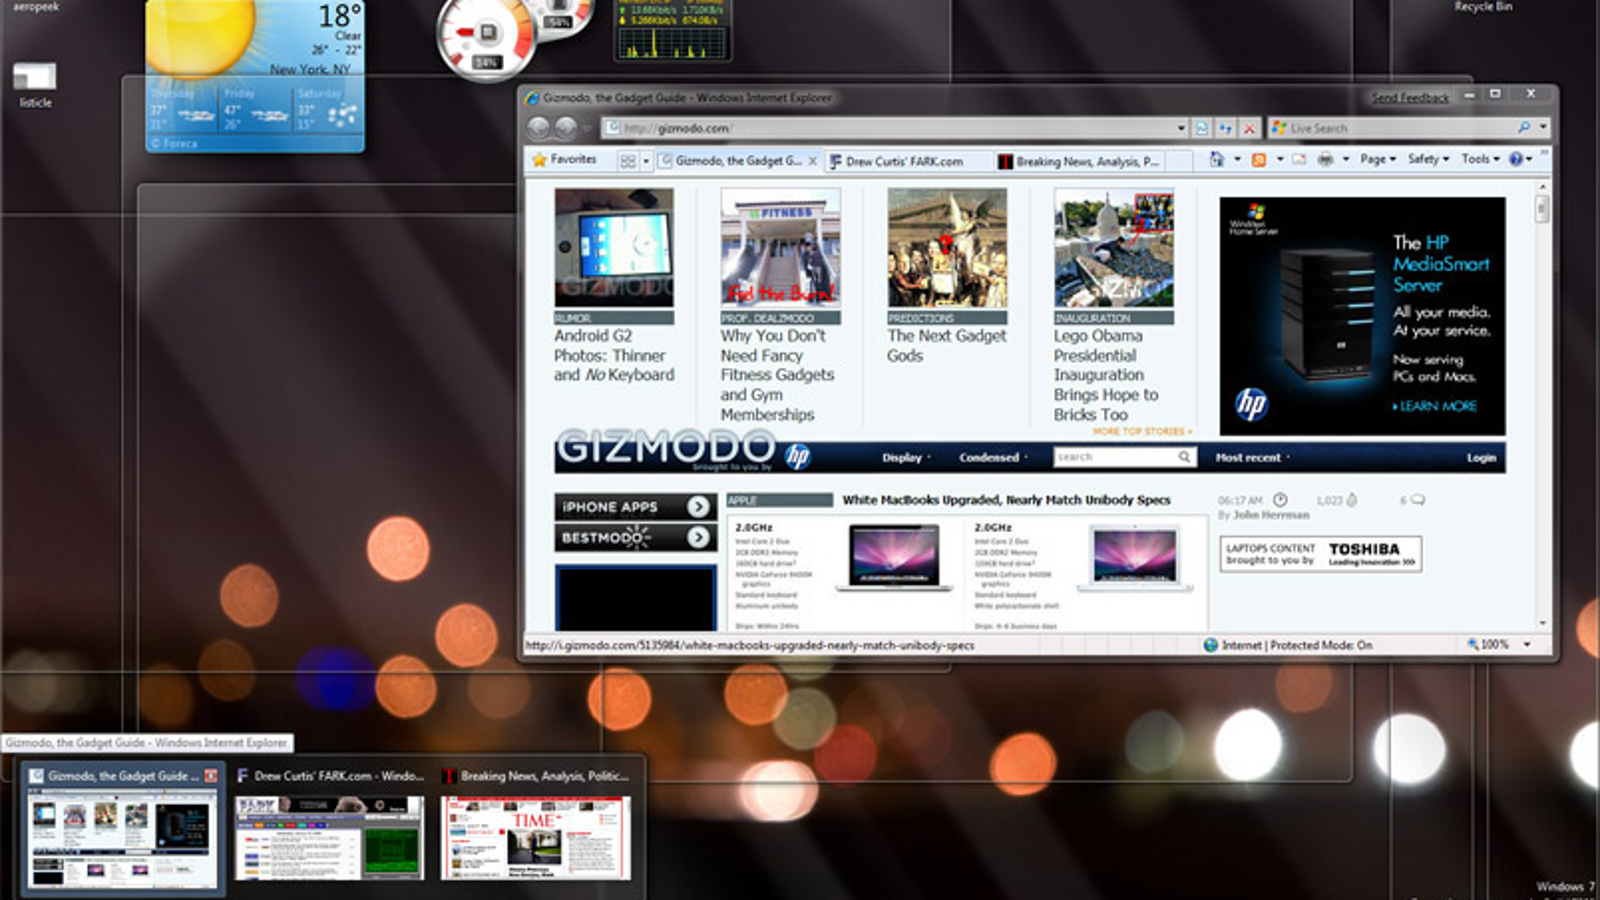
Task: Open the Home button dropdown arrow
Action: tap(1237, 159)
